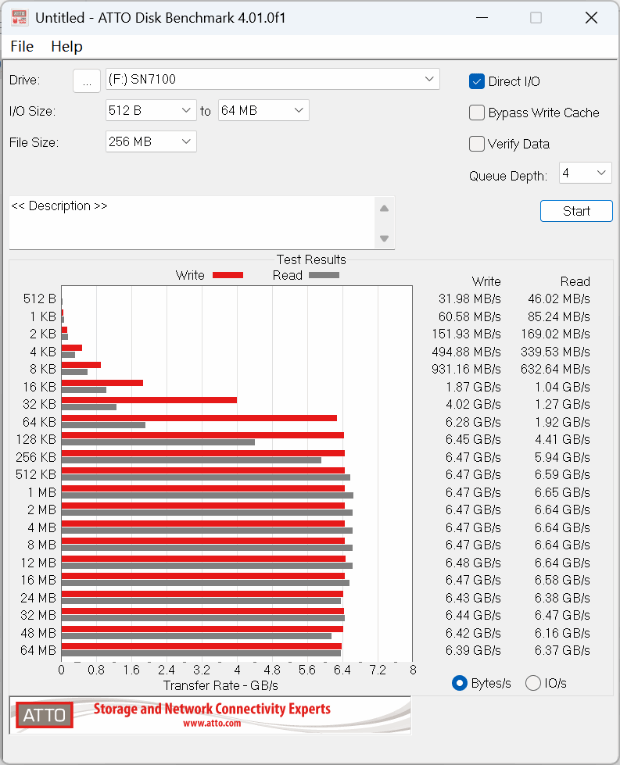This screenshot has width=620, height=765.
Task: Minimize the ATTO Disk Benchmark window
Action: [x=482, y=18]
